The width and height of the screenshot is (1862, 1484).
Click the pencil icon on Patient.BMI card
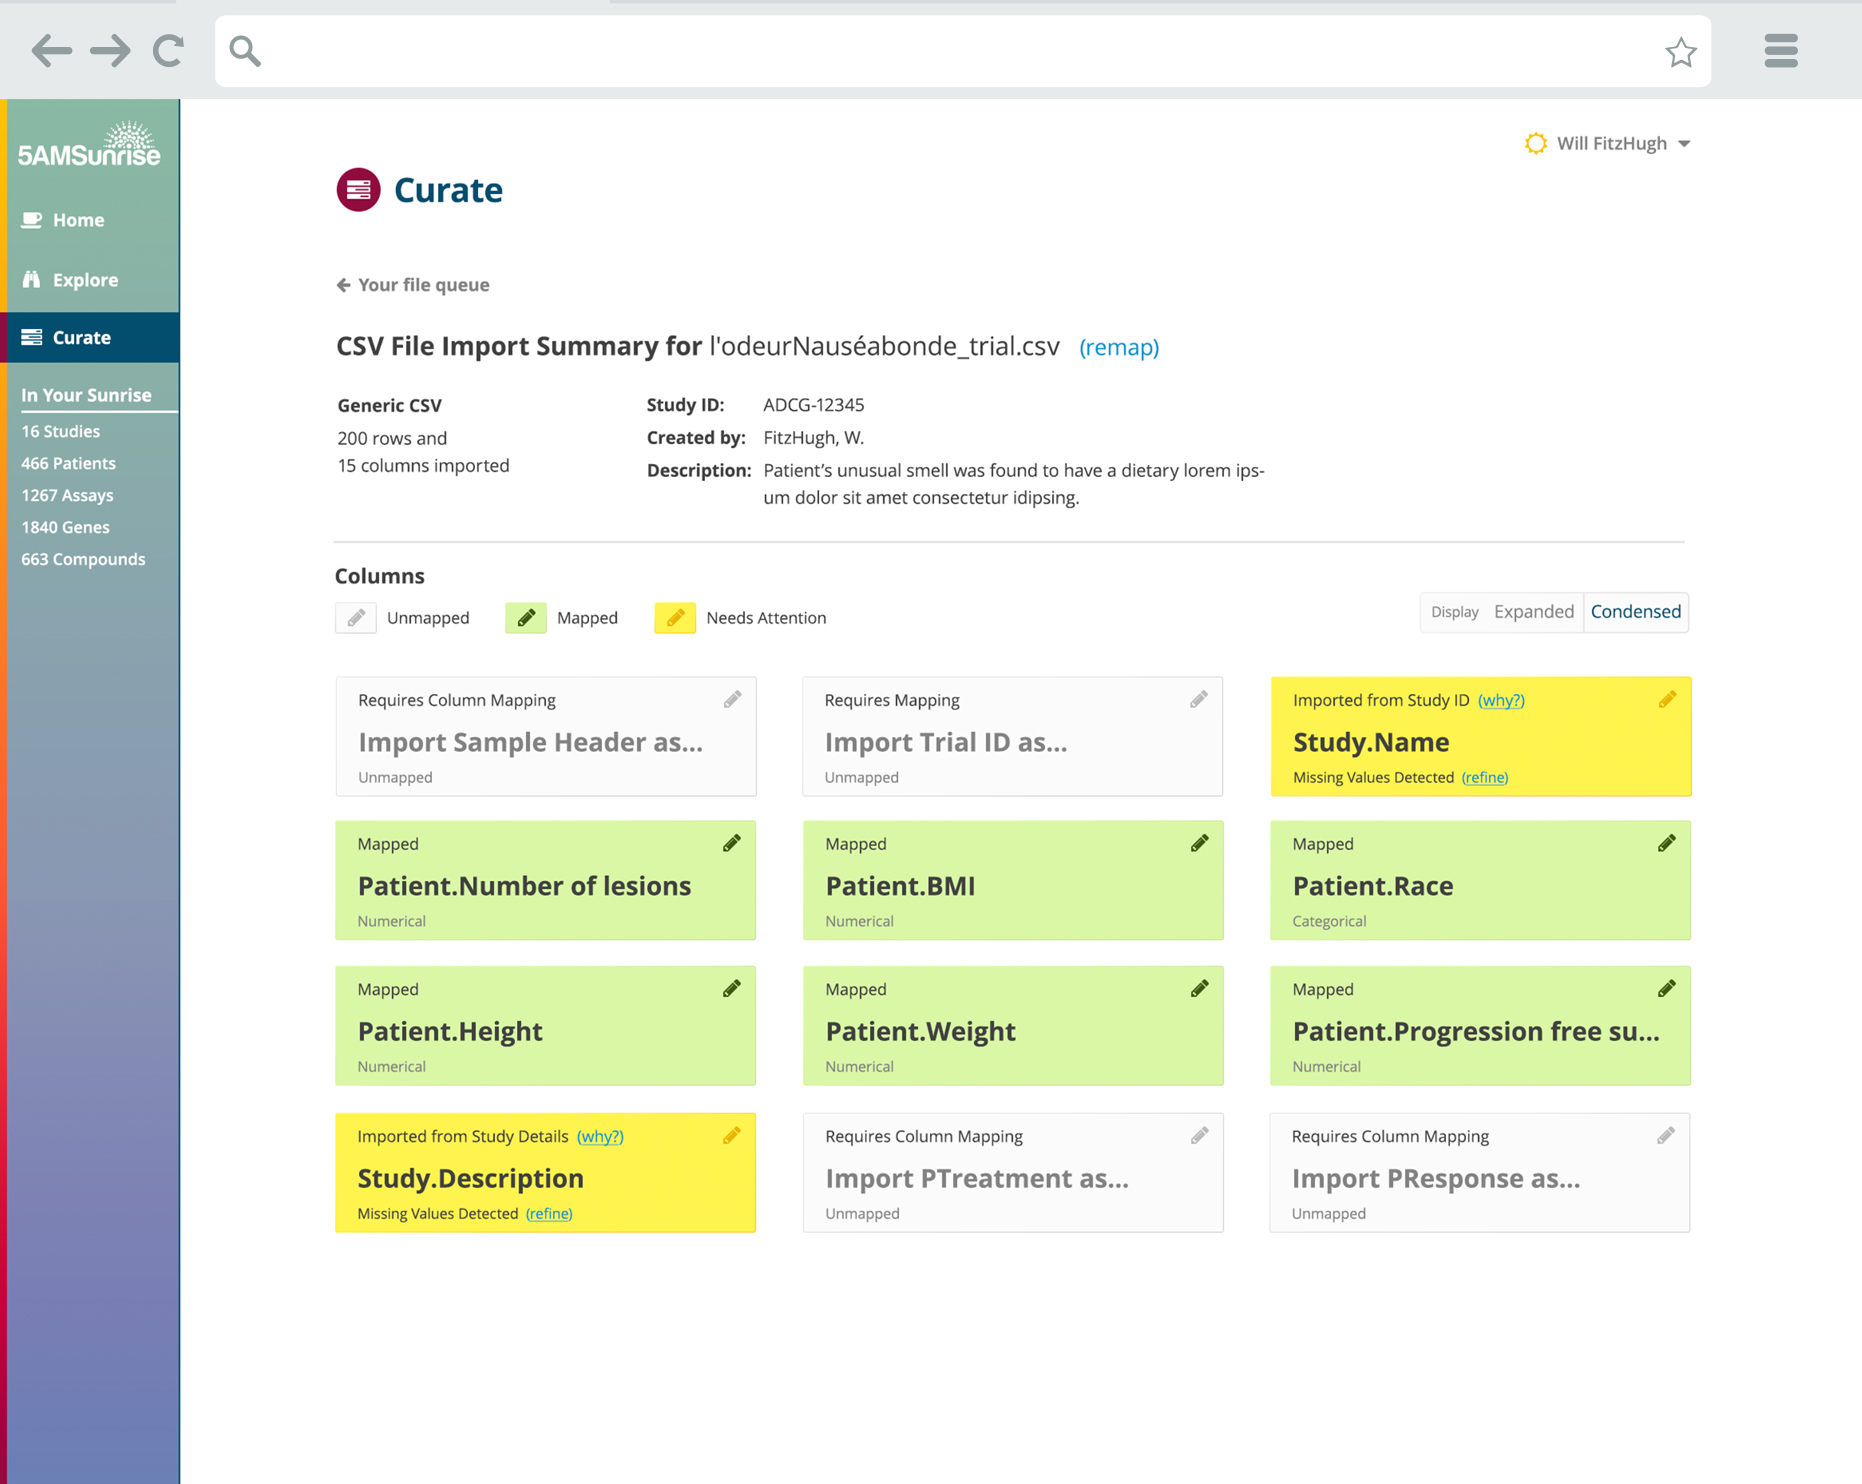(1199, 844)
